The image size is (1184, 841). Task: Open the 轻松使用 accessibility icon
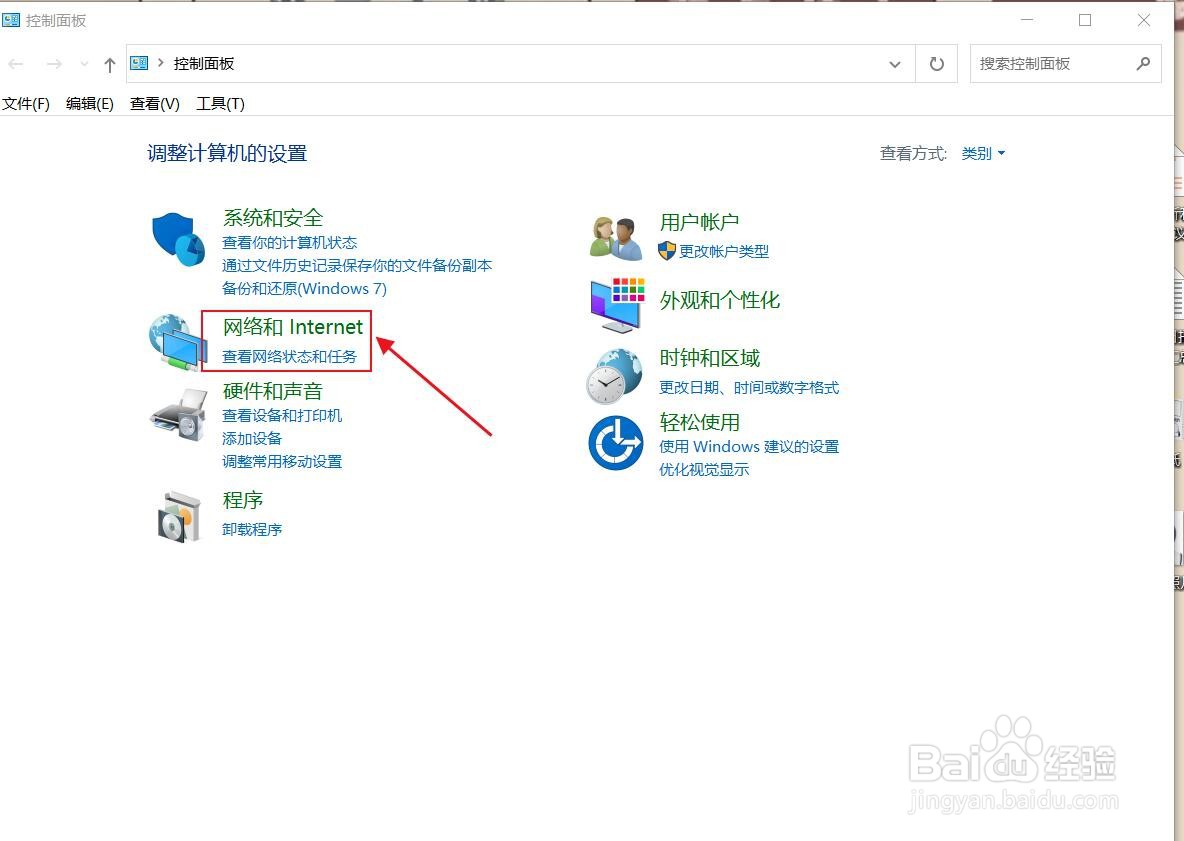(615, 443)
